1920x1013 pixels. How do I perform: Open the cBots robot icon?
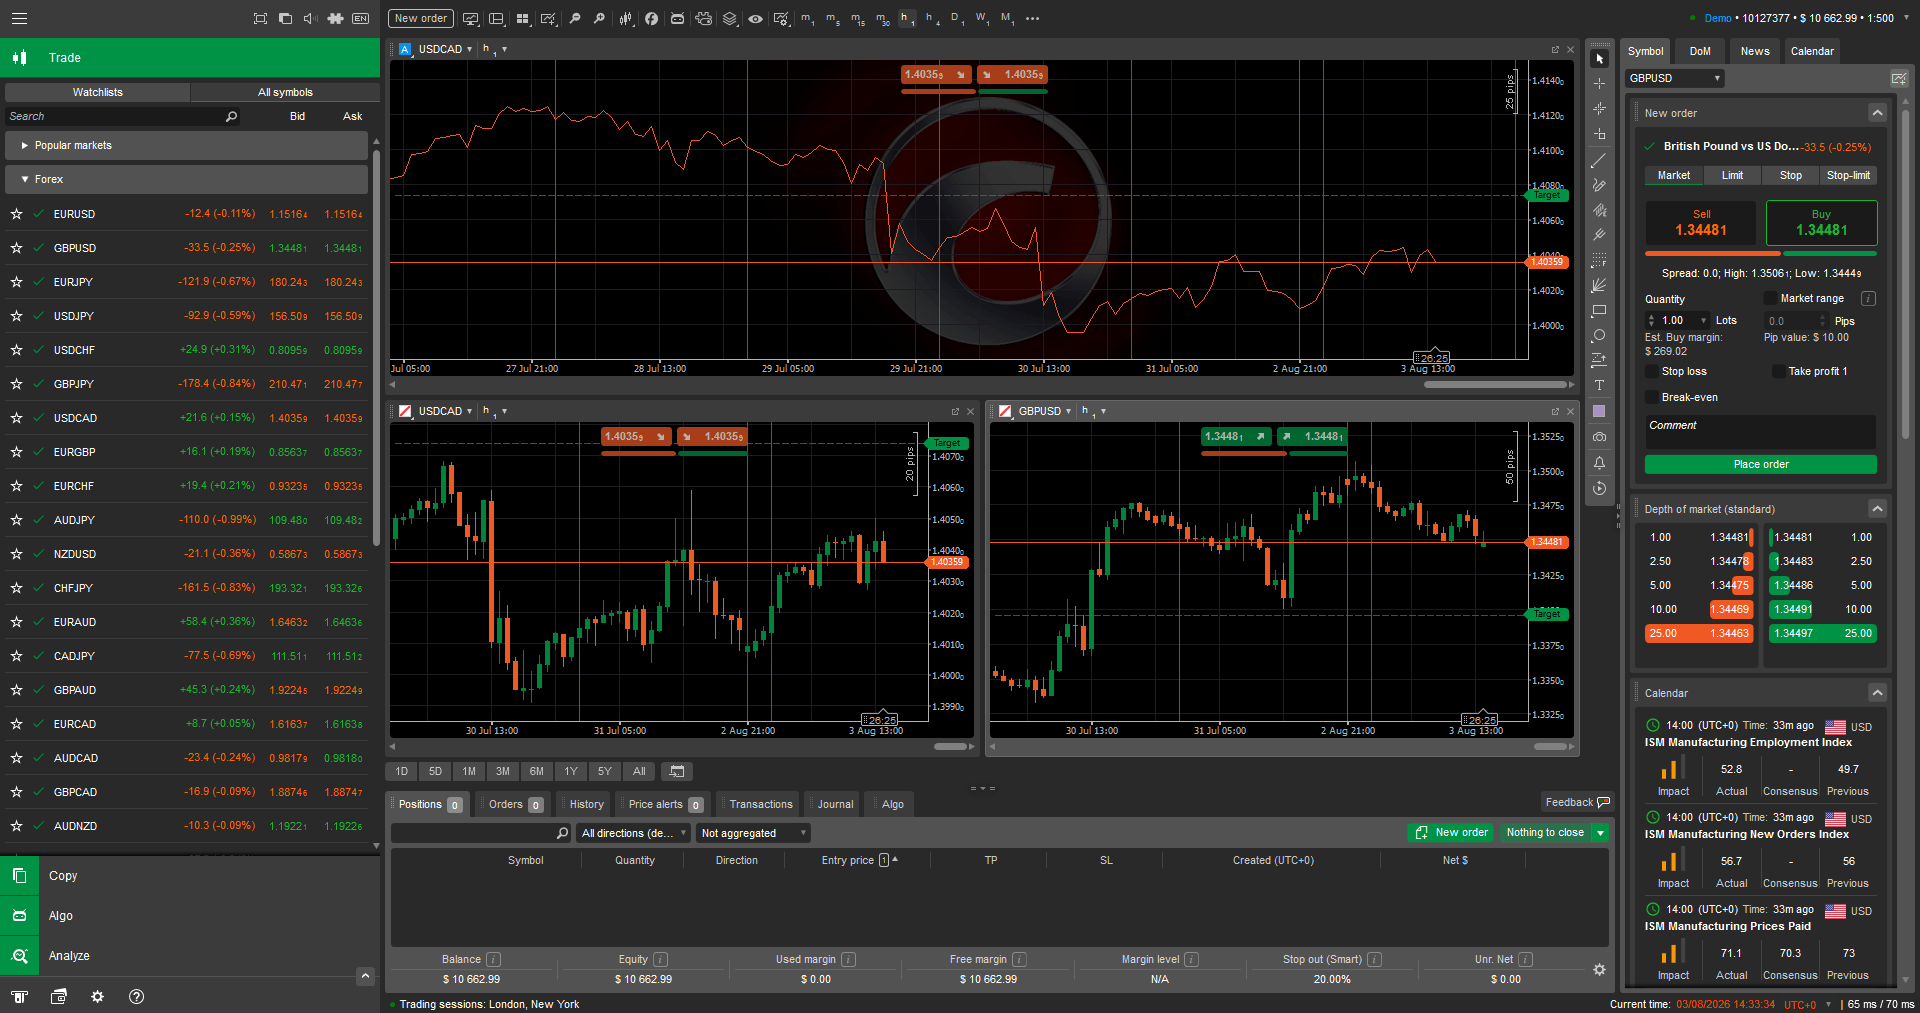tap(677, 18)
